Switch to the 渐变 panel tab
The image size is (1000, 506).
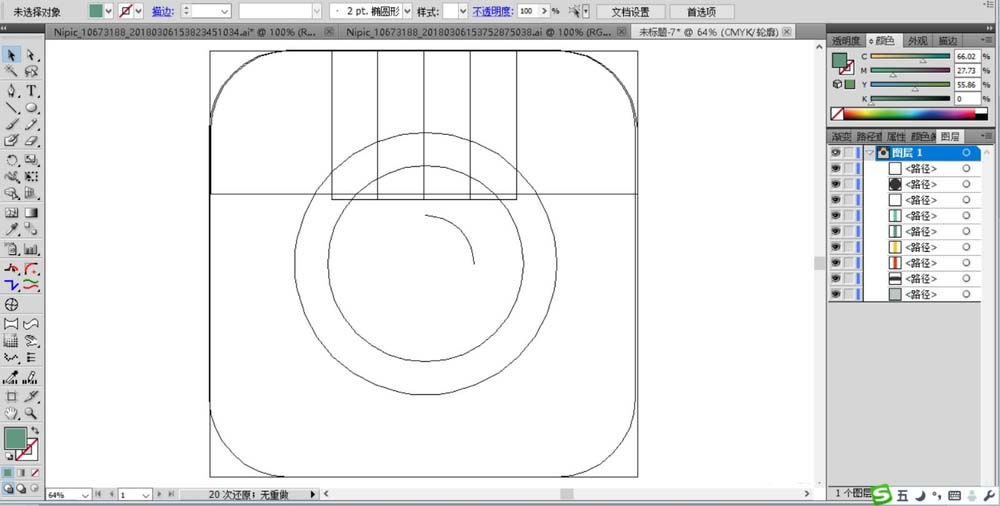(842, 136)
